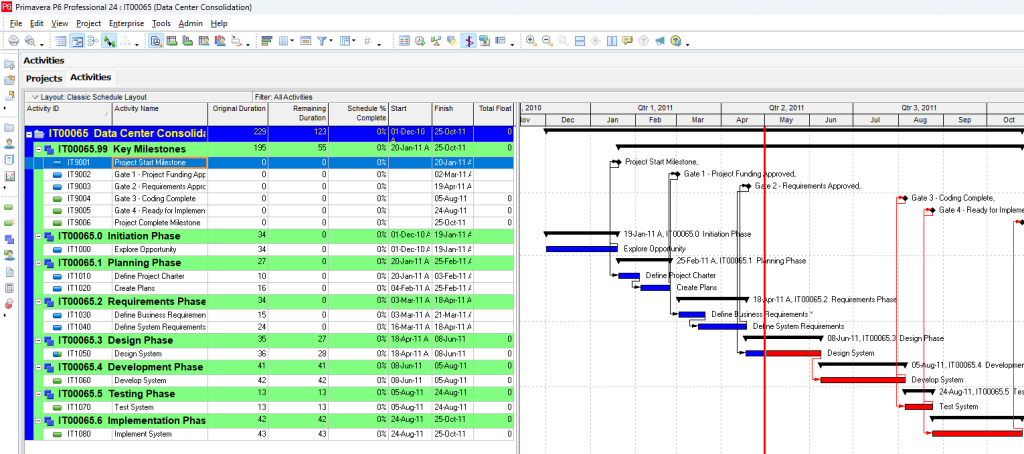Toggle the Gantt Chart view button
The width and height of the screenshot is (1024, 454).
pos(77,41)
